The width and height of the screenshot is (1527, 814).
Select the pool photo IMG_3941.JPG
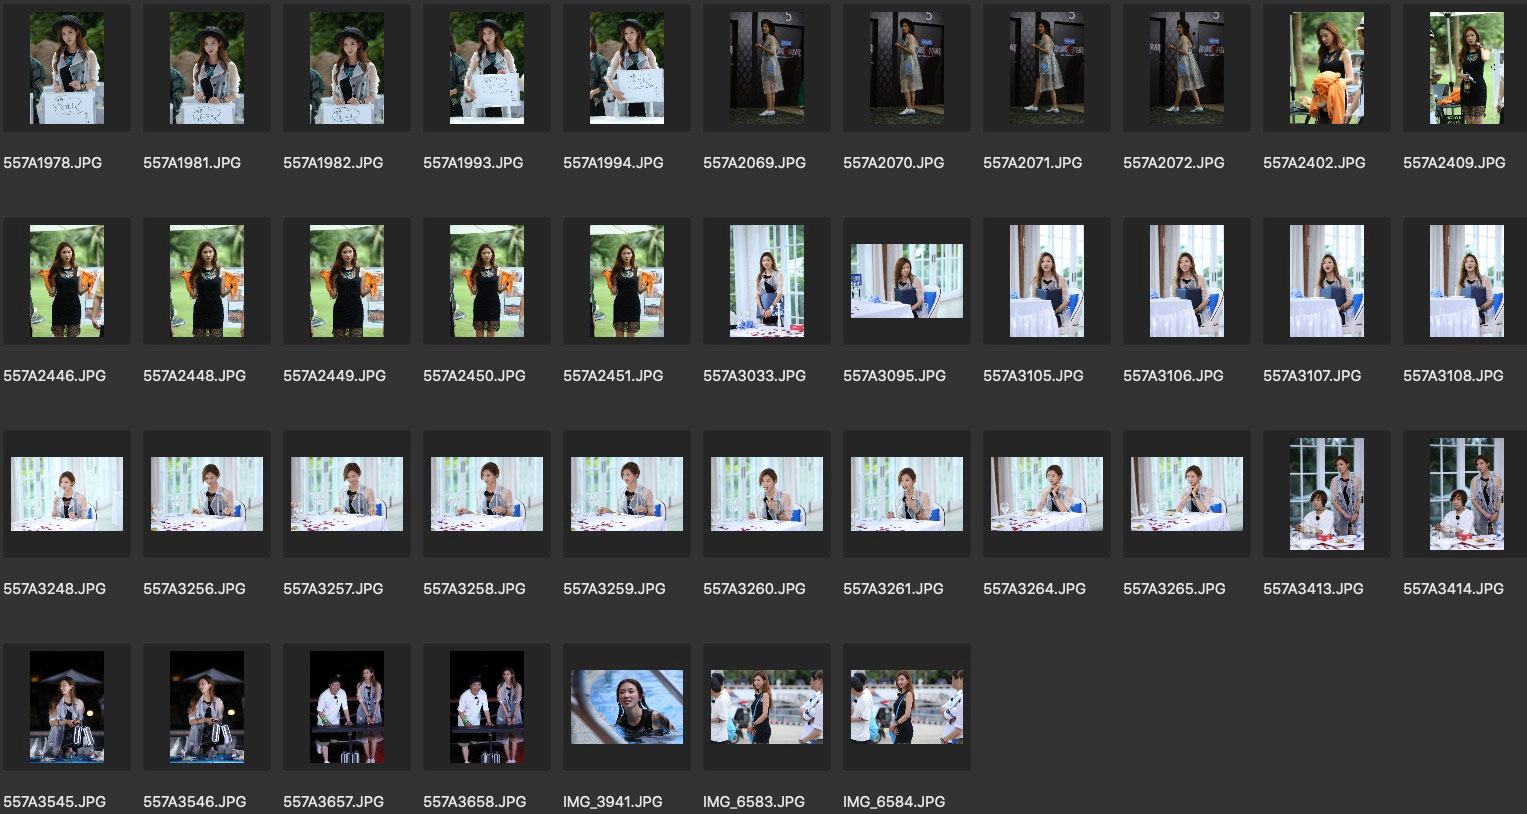coord(627,707)
